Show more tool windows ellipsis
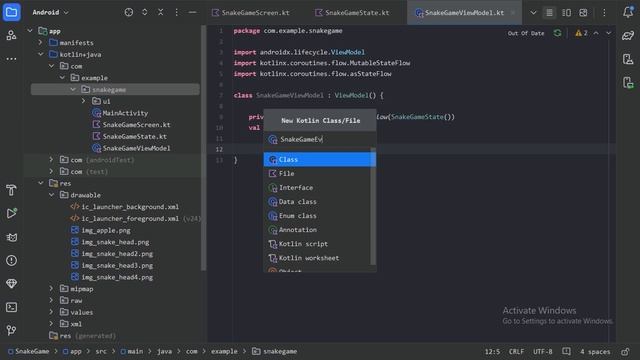 click(x=11, y=59)
